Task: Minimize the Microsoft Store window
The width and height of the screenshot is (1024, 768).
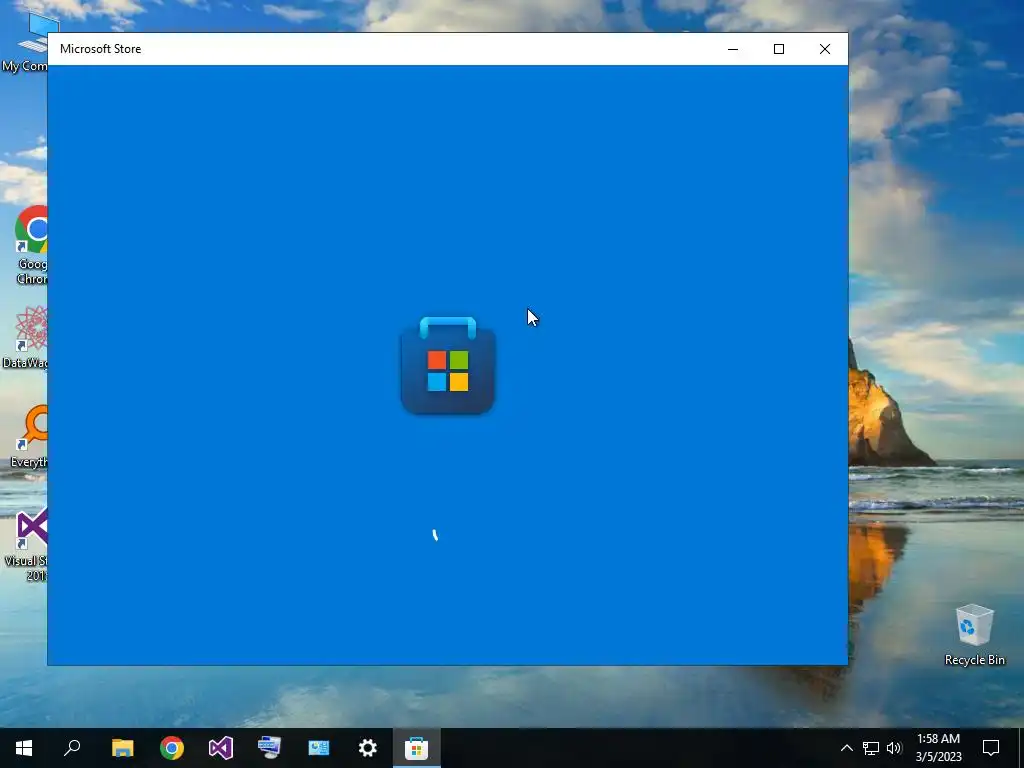Action: point(733,49)
